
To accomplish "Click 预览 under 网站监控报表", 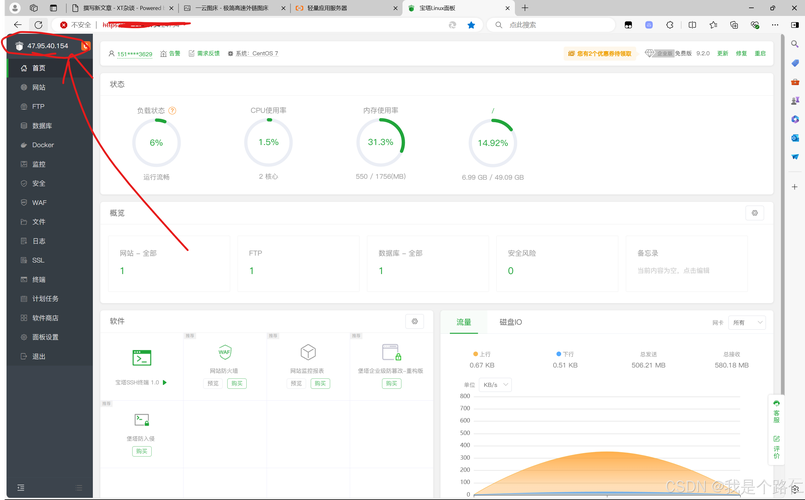I will pyautogui.click(x=296, y=383).
